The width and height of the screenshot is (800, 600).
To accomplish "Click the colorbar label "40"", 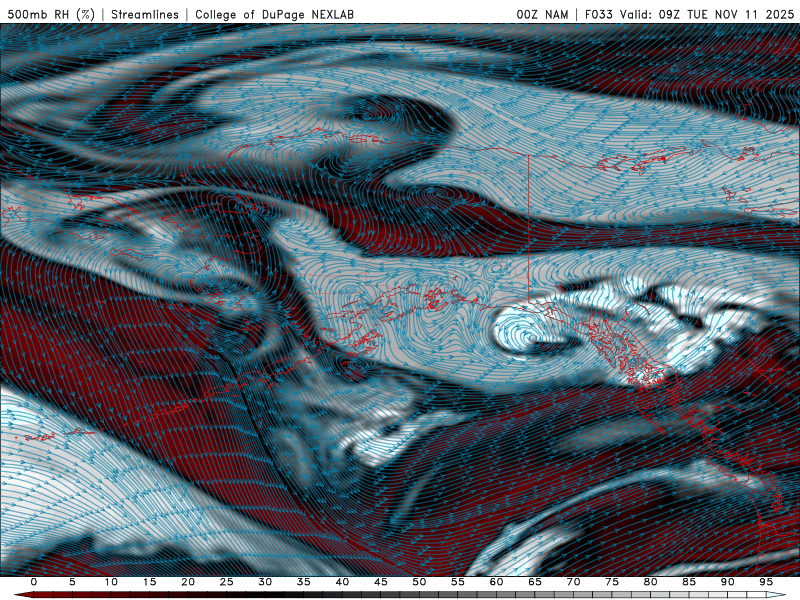I will (342, 582).
